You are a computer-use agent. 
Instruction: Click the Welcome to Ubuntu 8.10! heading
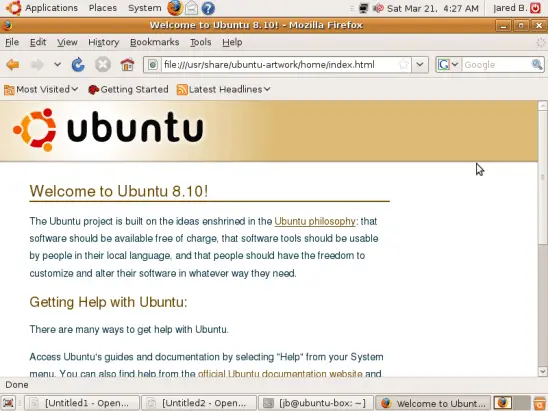119,191
